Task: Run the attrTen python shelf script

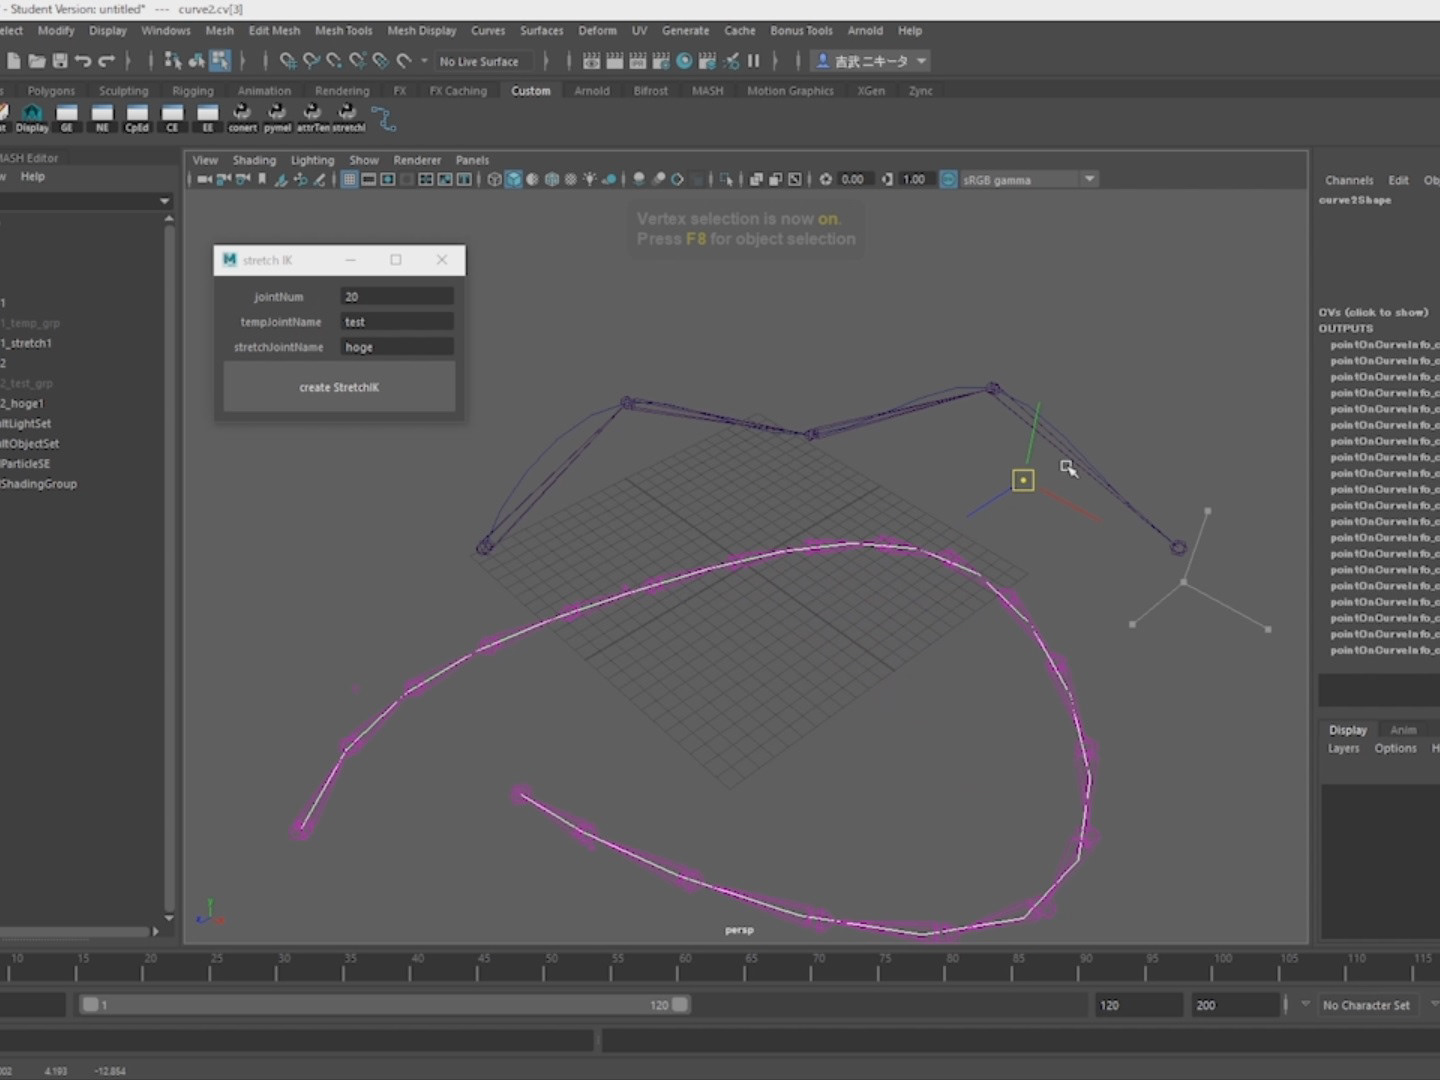Action: (312, 118)
